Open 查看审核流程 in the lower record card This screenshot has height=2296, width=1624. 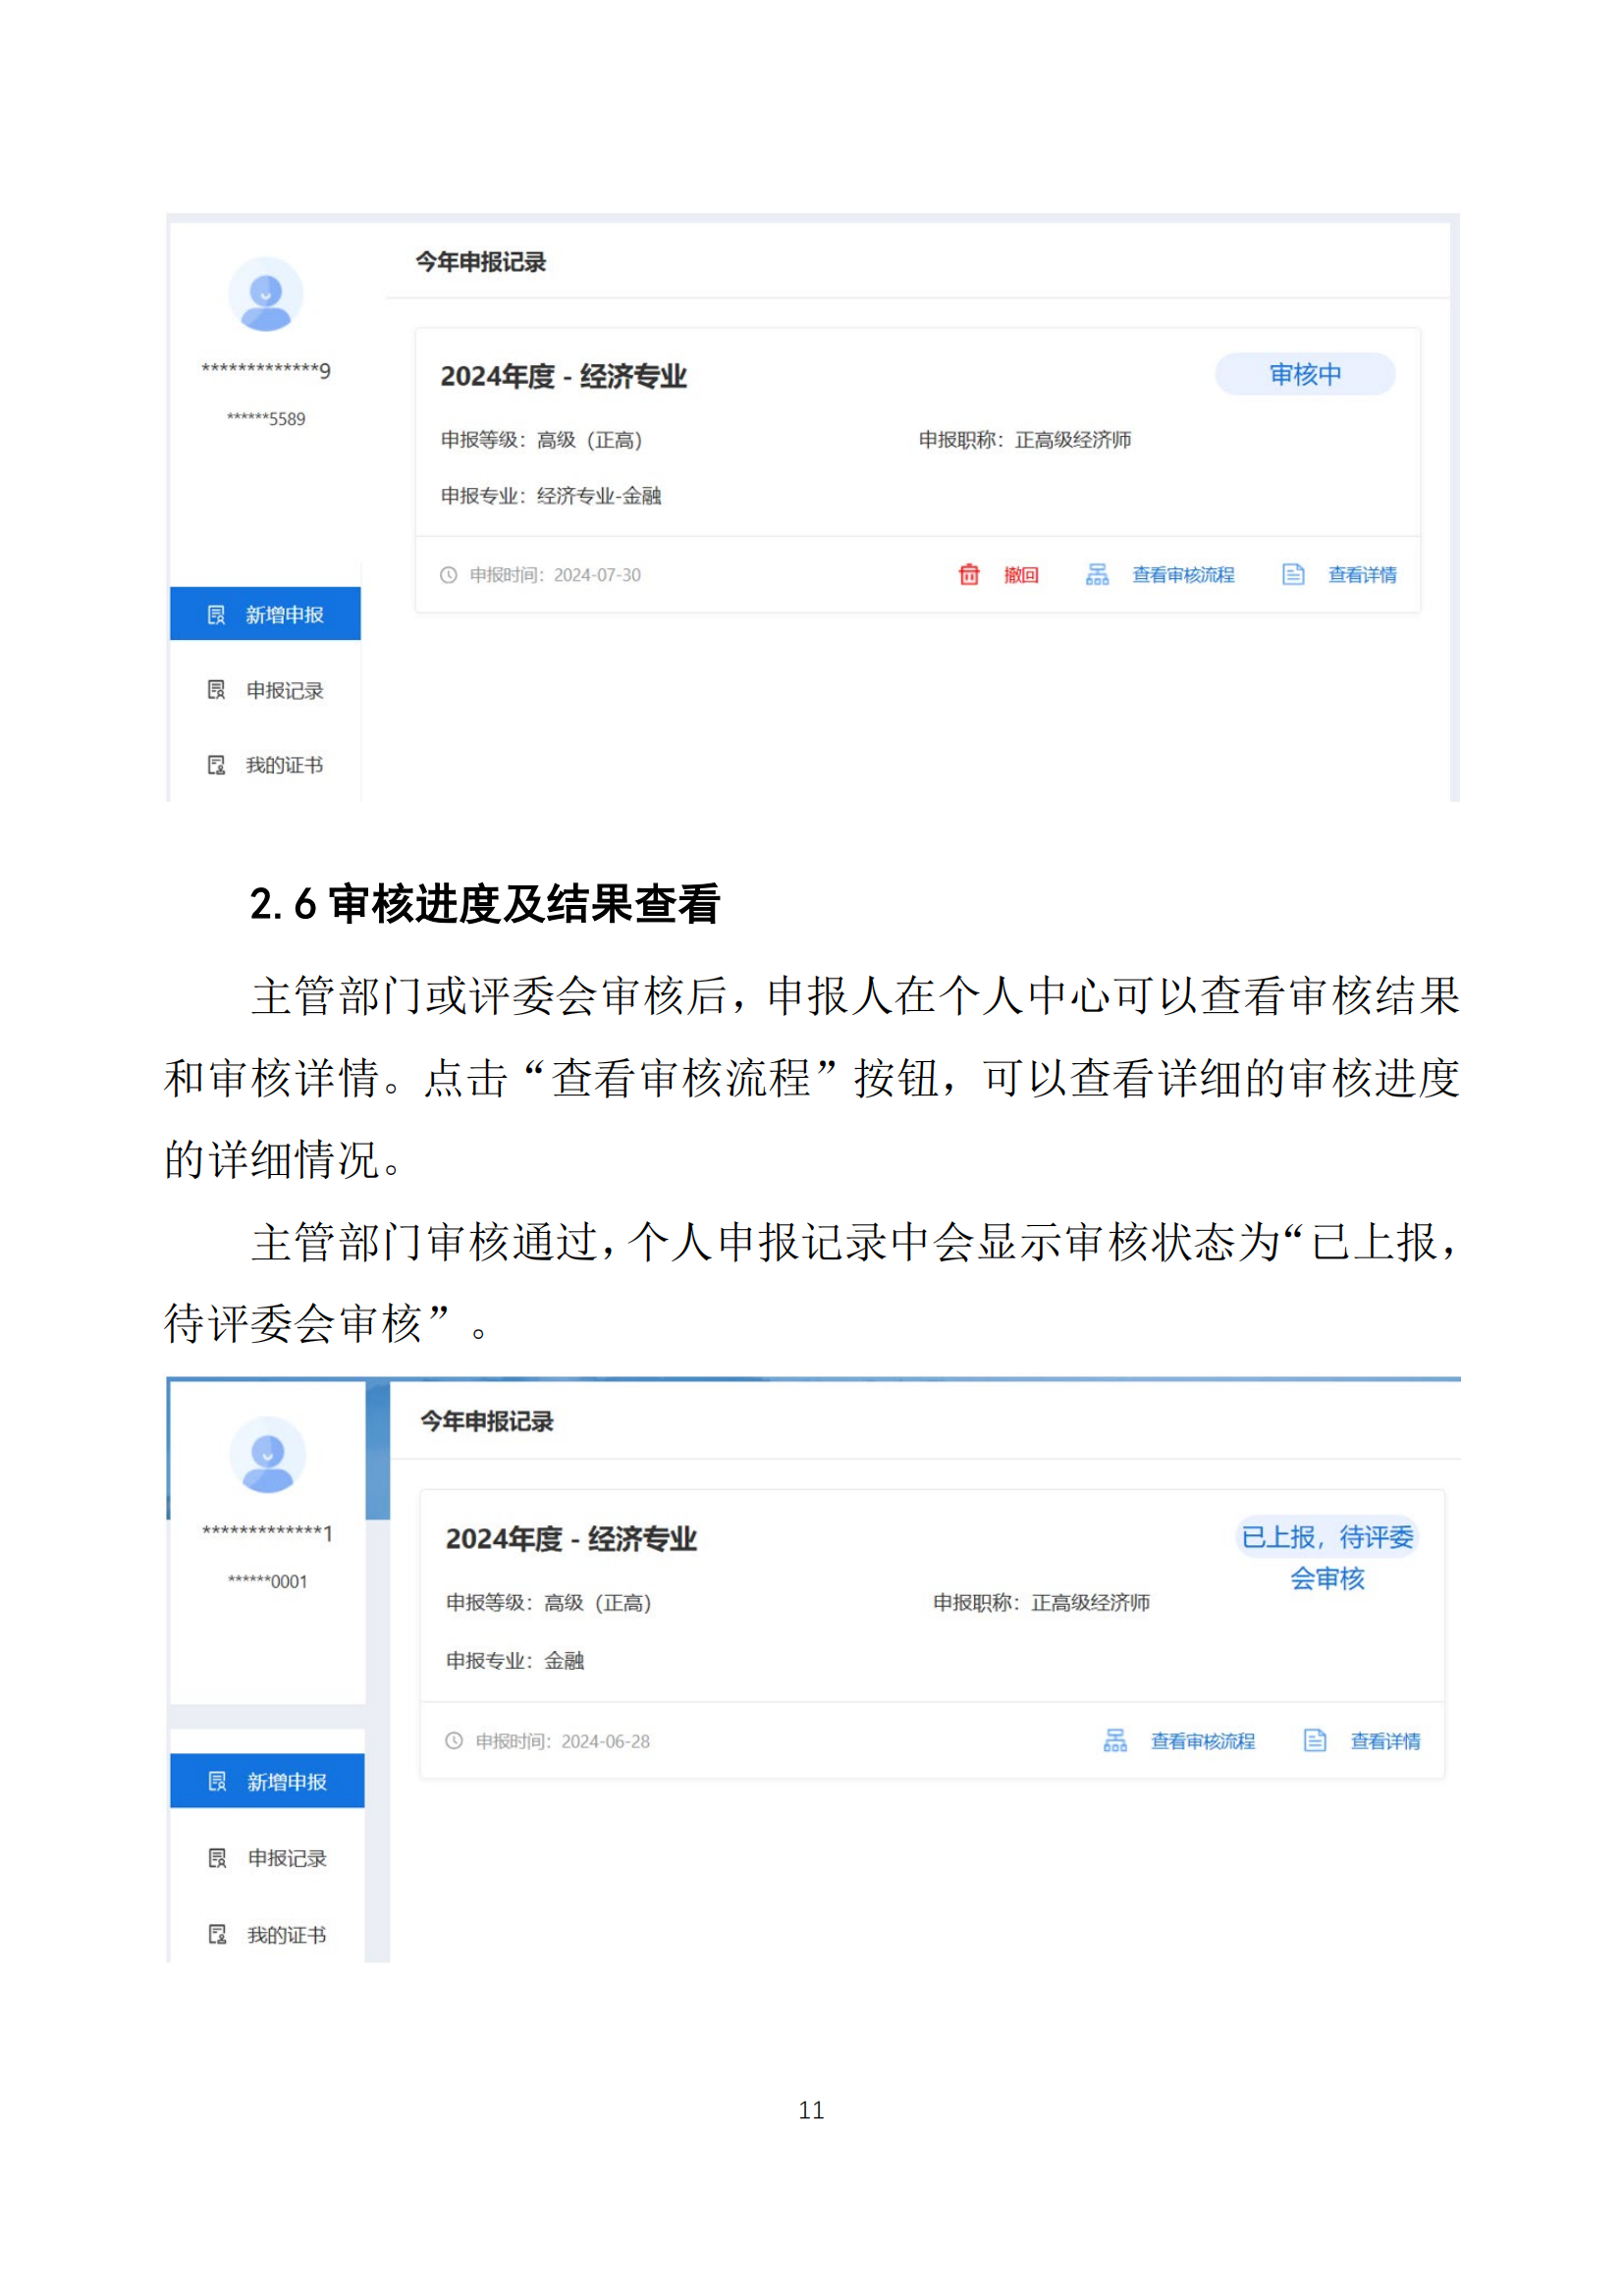(1202, 1741)
